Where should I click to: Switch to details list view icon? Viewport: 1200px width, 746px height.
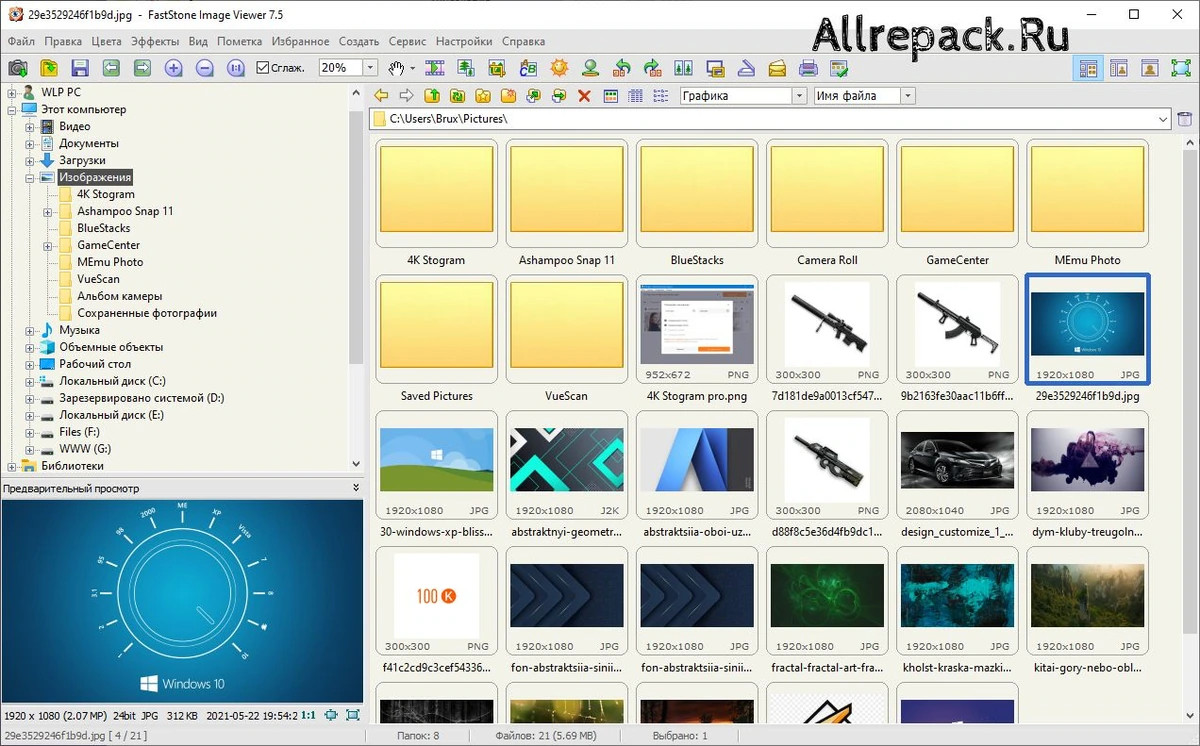[x=635, y=96]
